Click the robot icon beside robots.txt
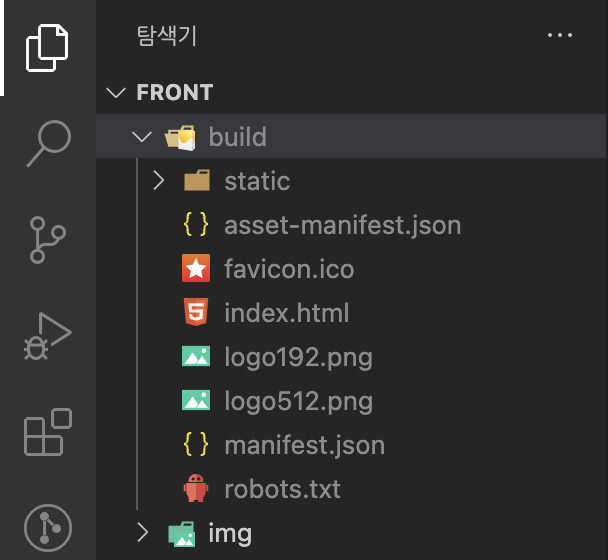608x560 pixels. (196, 488)
